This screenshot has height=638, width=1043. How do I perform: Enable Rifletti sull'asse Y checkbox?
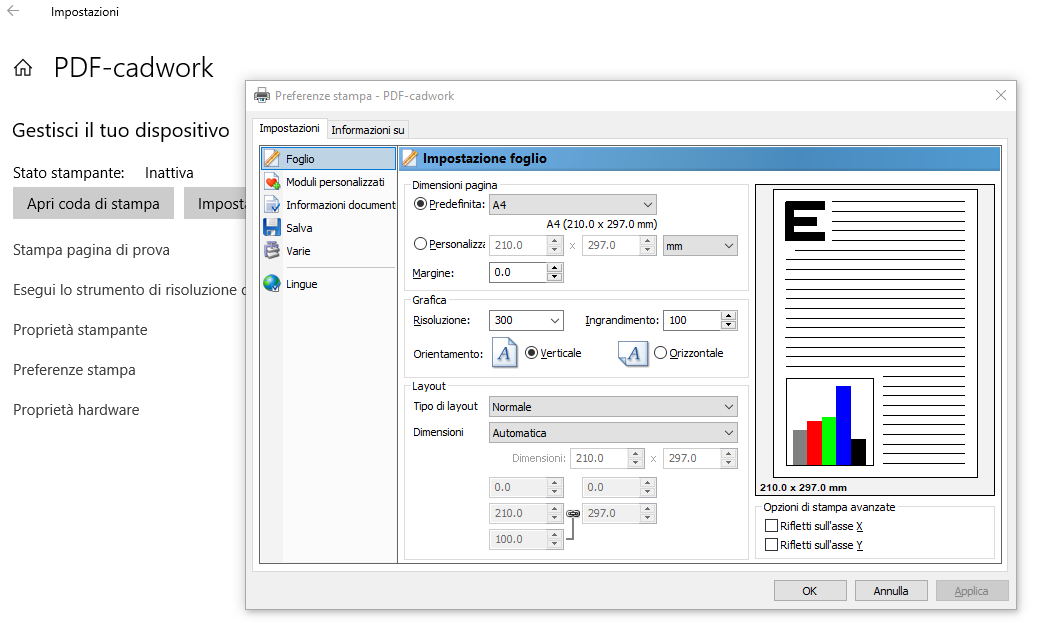pyautogui.click(x=771, y=545)
